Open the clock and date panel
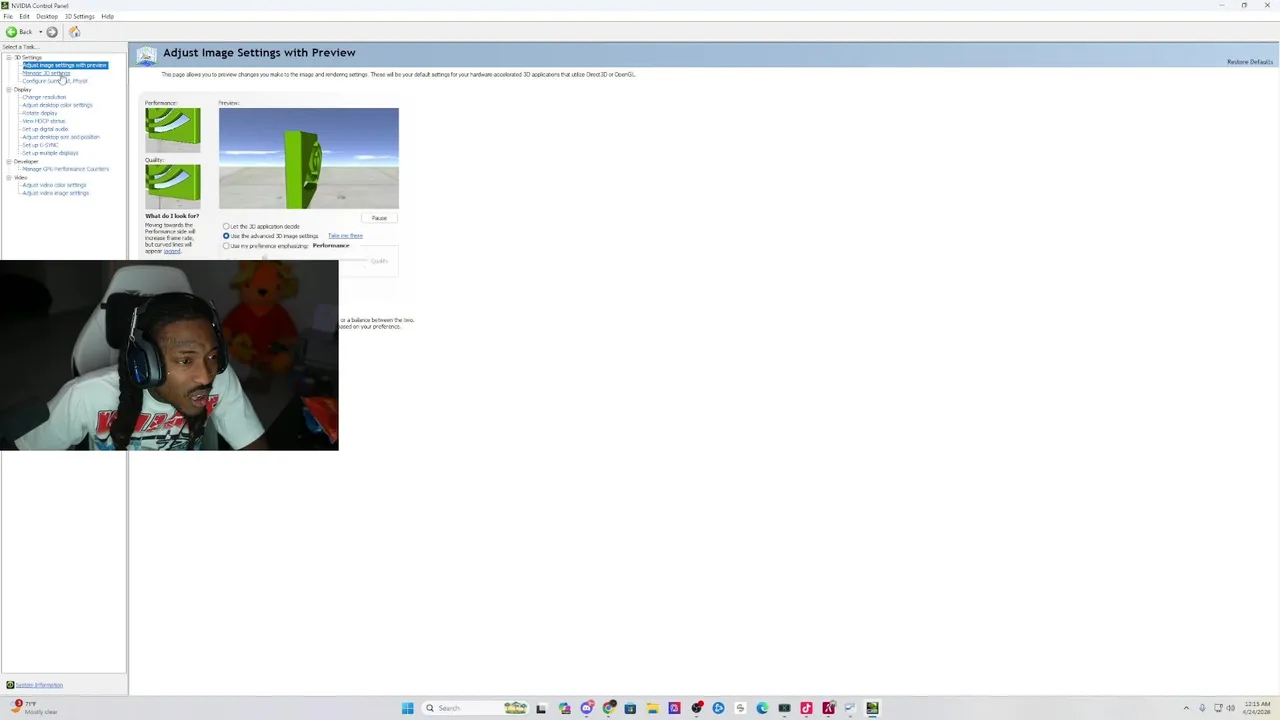Screen dimensions: 1280x720 tap(1257, 708)
